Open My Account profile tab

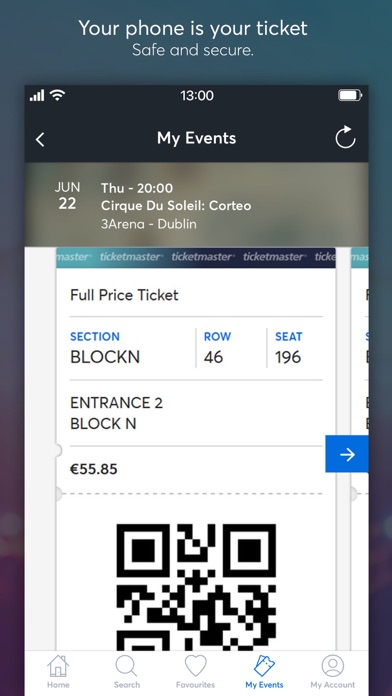[333, 672]
